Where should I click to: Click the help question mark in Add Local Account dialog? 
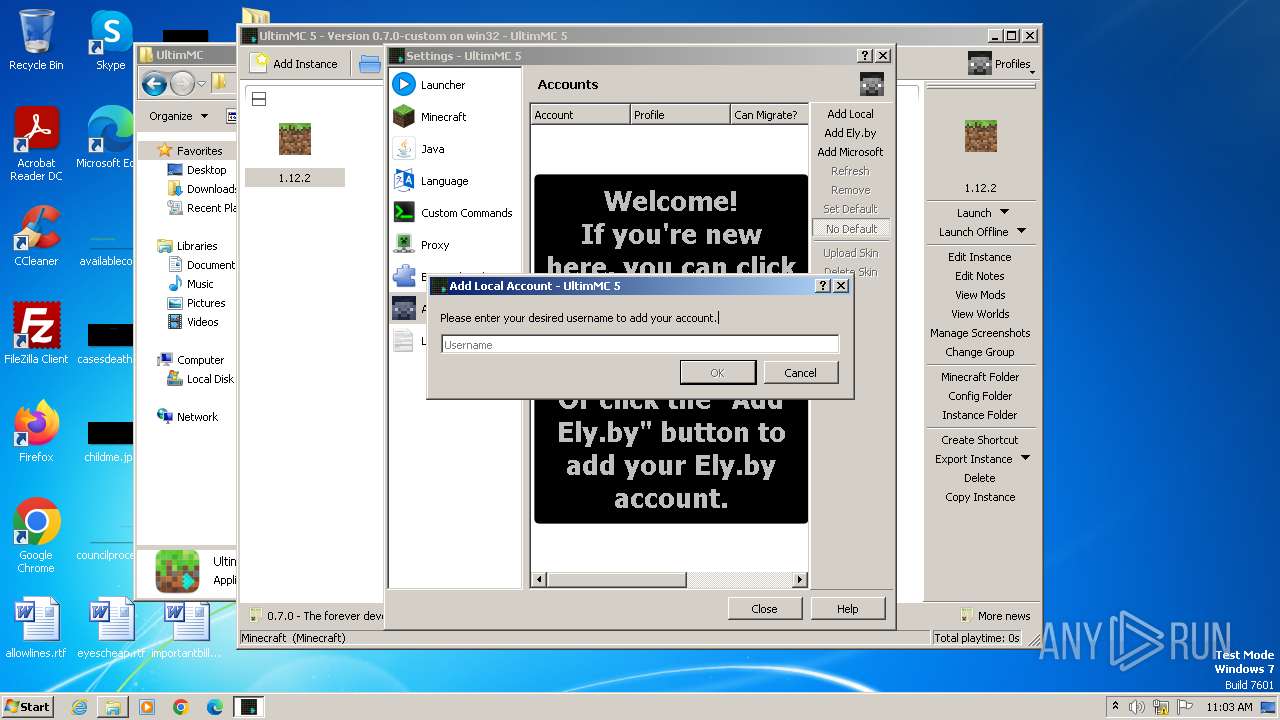tap(823, 285)
